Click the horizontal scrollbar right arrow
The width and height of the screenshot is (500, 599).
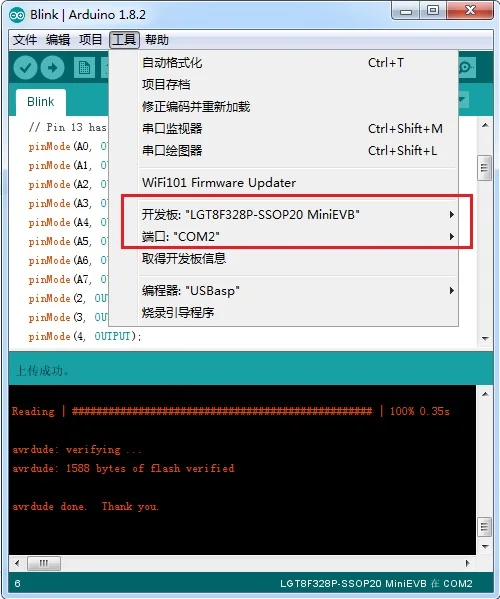coord(468,563)
